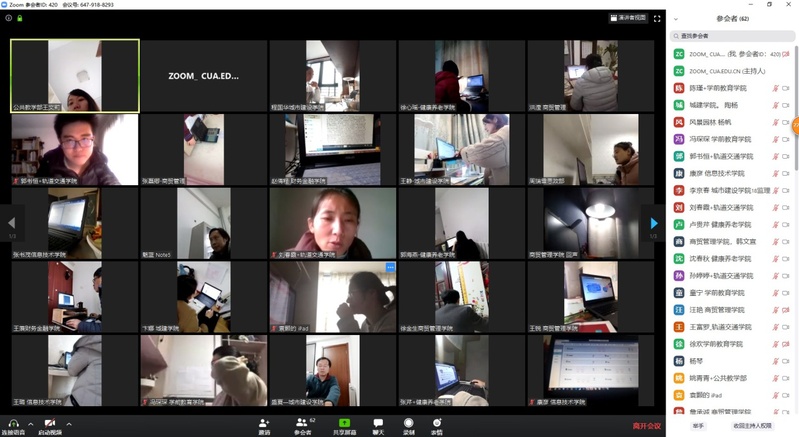Select the 郭书恒+轨道交通学院 video tile
This screenshot has height=437, width=799.
pyautogui.click(x=75, y=149)
